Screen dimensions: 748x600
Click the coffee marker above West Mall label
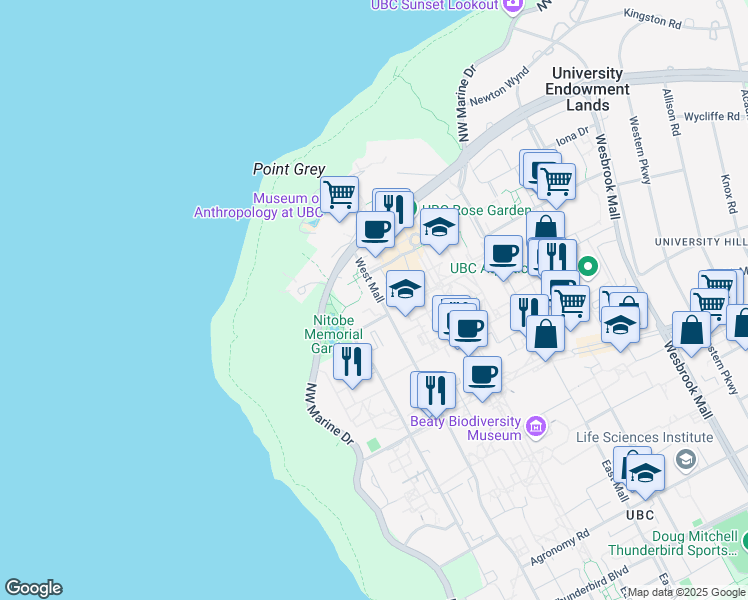[375, 230]
